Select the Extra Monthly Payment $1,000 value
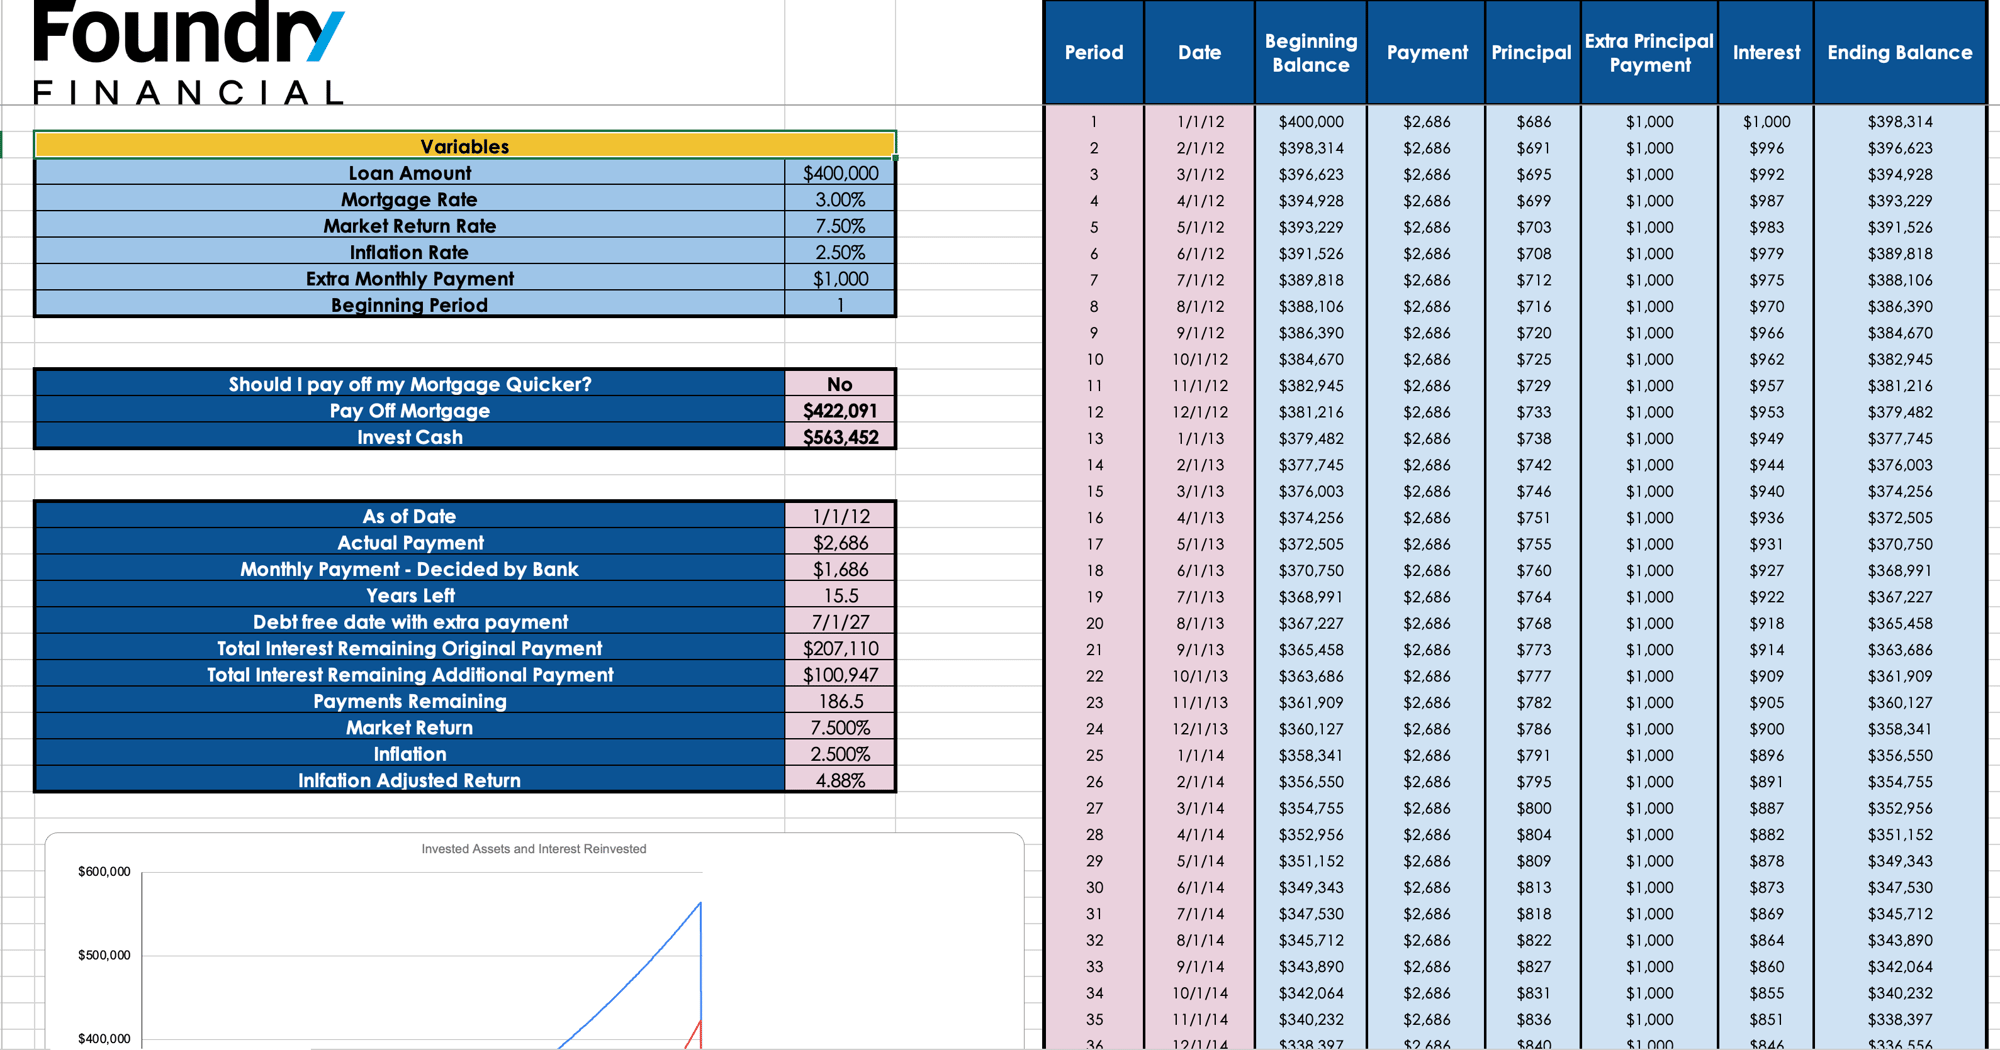The width and height of the screenshot is (2000, 1050). coord(840,279)
